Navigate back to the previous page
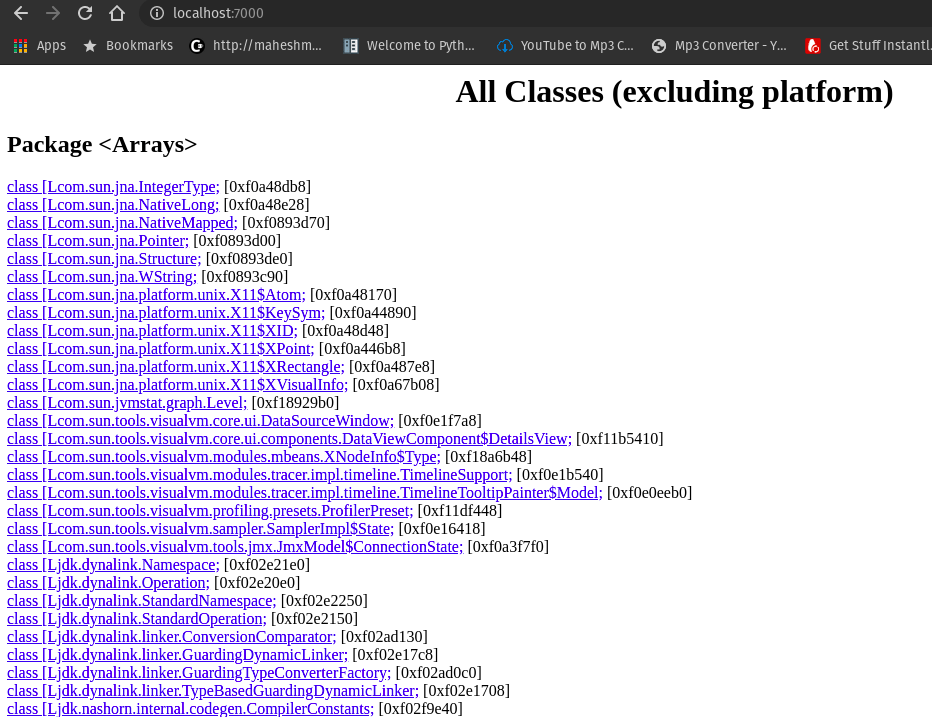The width and height of the screenshot is (932, 717). pos(22,13)
